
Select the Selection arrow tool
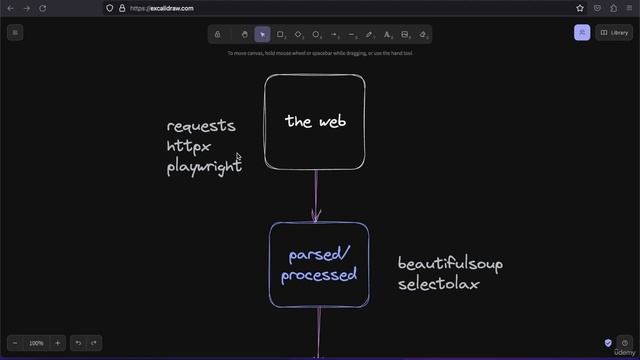(x=262, y=35)
